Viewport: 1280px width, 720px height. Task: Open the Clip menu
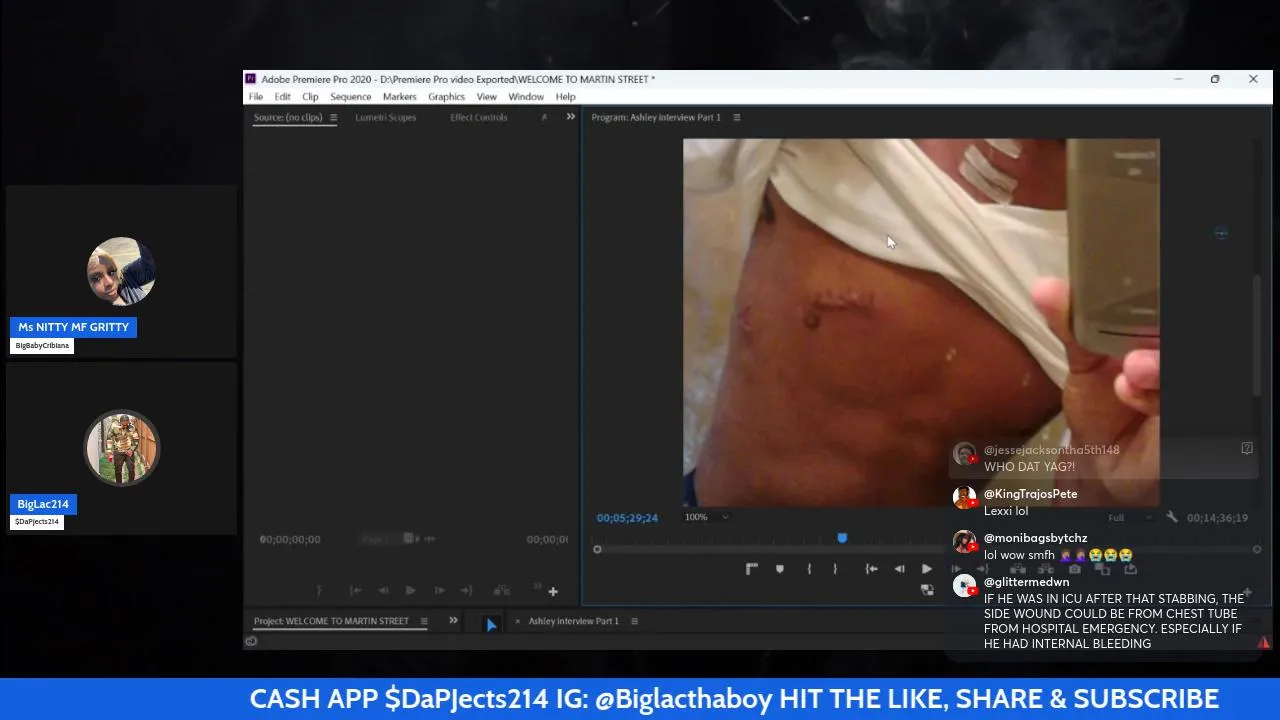tap(310, 97)
